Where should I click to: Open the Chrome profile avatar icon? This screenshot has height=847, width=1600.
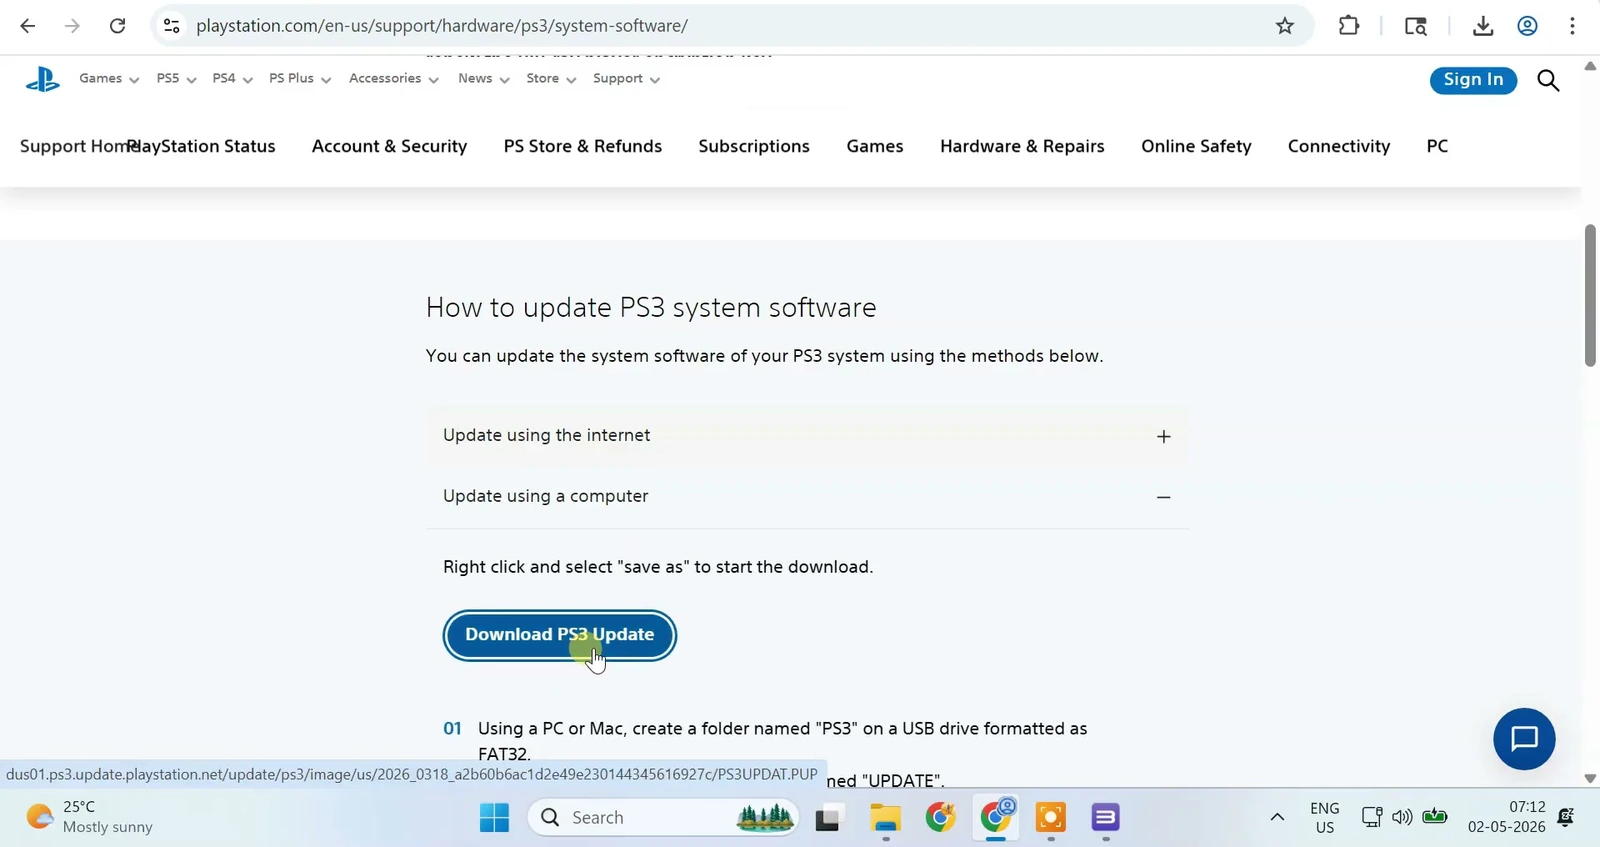point(1527,26)
